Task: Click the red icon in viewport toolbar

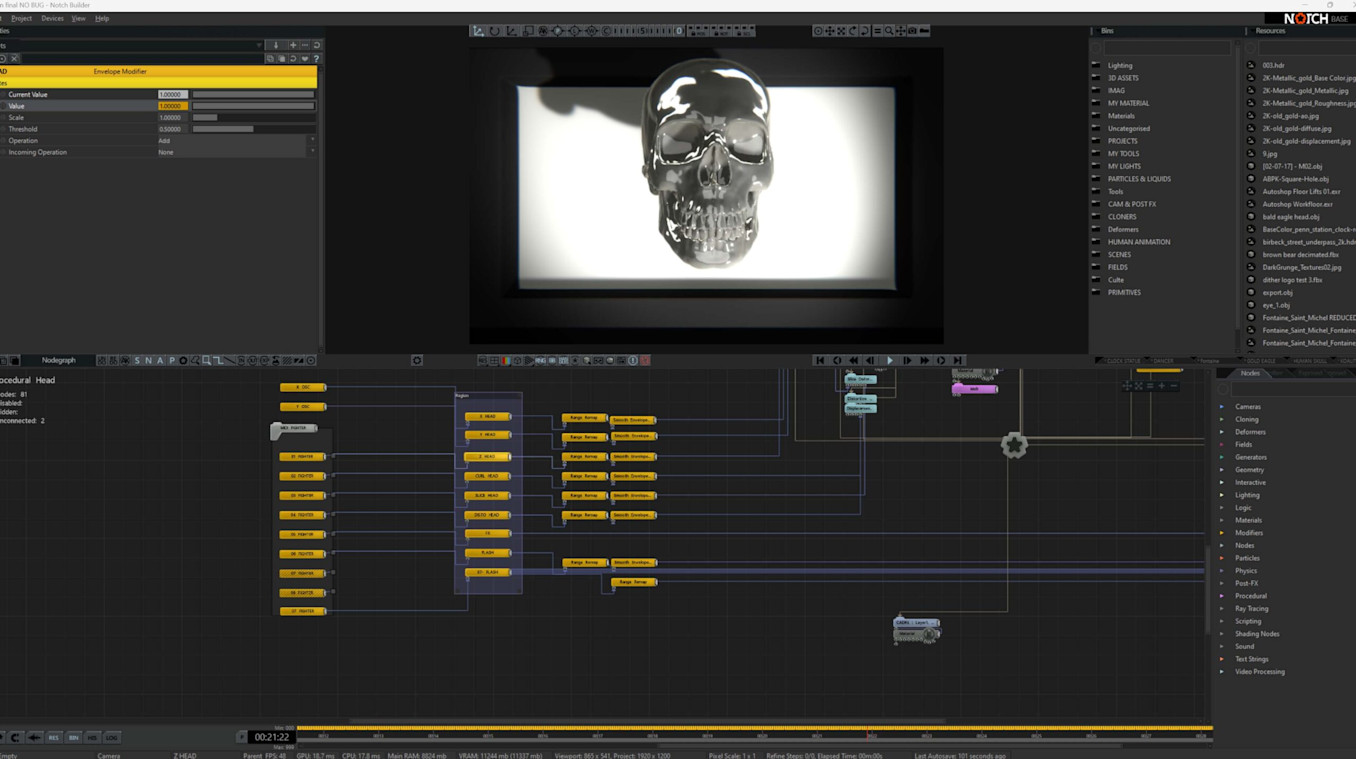Action: 645,360
